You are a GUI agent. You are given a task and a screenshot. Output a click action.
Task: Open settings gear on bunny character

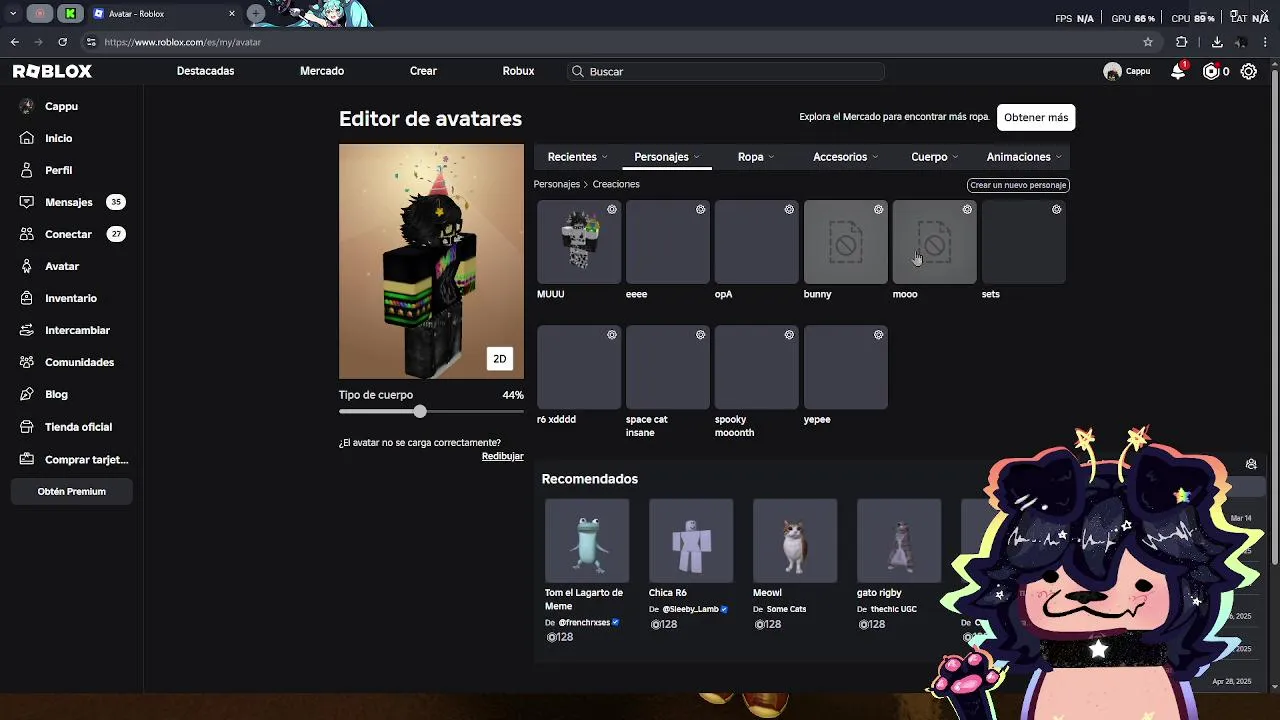[x=878, y=209]
